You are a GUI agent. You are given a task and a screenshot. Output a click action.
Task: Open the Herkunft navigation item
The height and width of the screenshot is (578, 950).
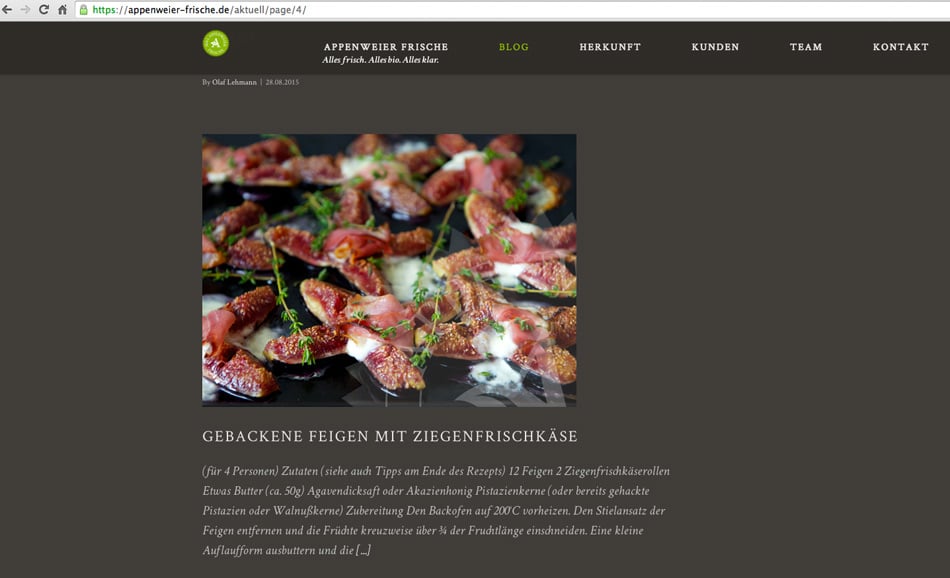(610, 47)
